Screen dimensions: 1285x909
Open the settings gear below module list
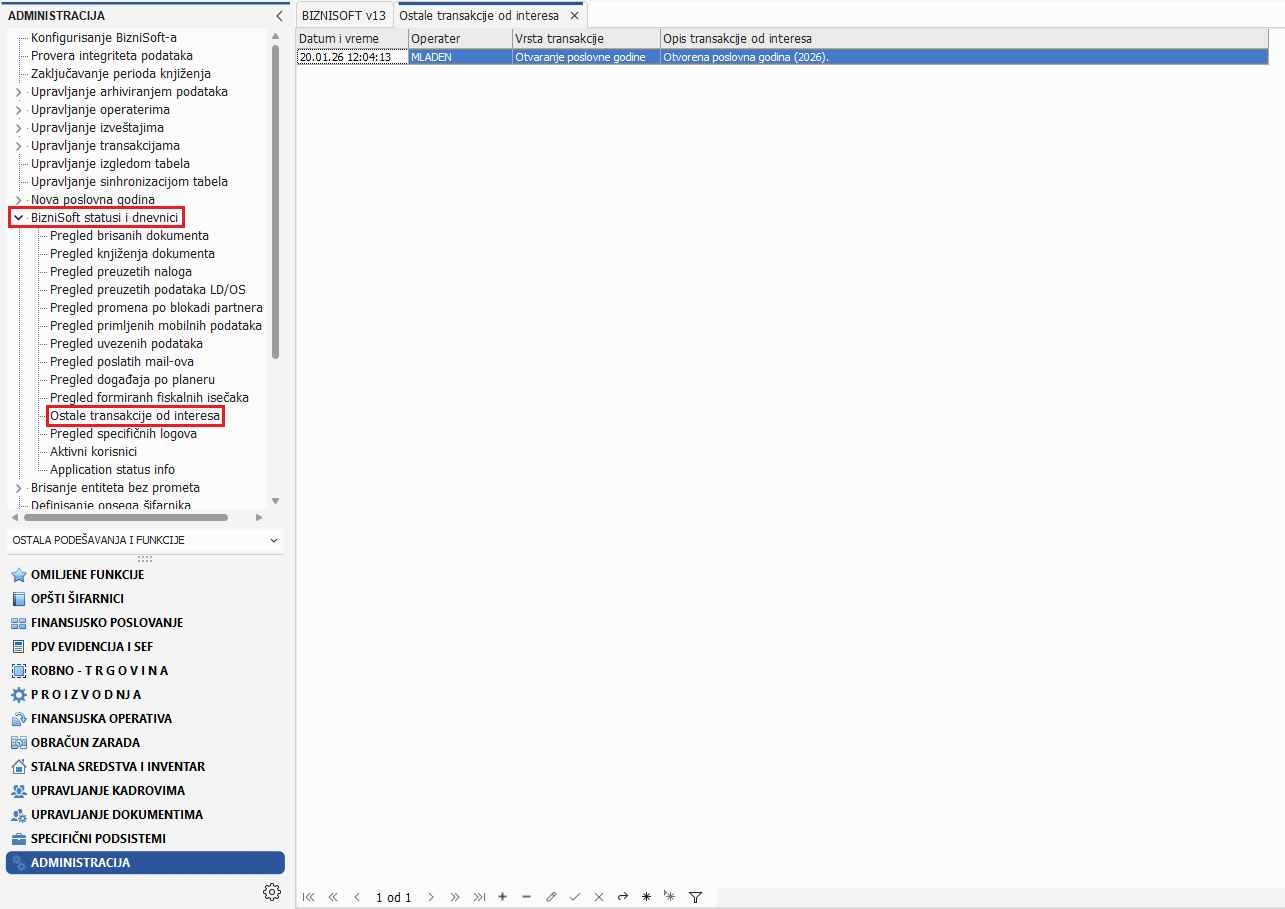pyautogui.click(x=271, y=892)
